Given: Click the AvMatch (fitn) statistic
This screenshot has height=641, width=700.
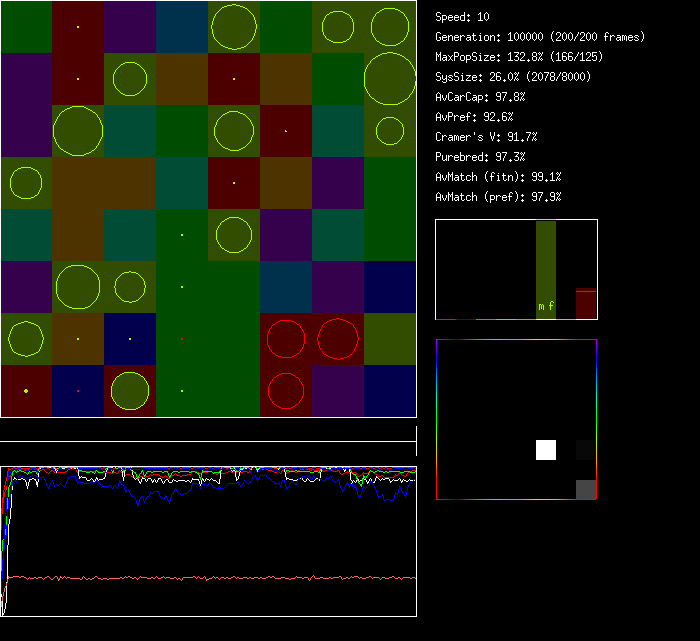Looking at the screenshot, I should pyautogui.click(x=498, y=177).
